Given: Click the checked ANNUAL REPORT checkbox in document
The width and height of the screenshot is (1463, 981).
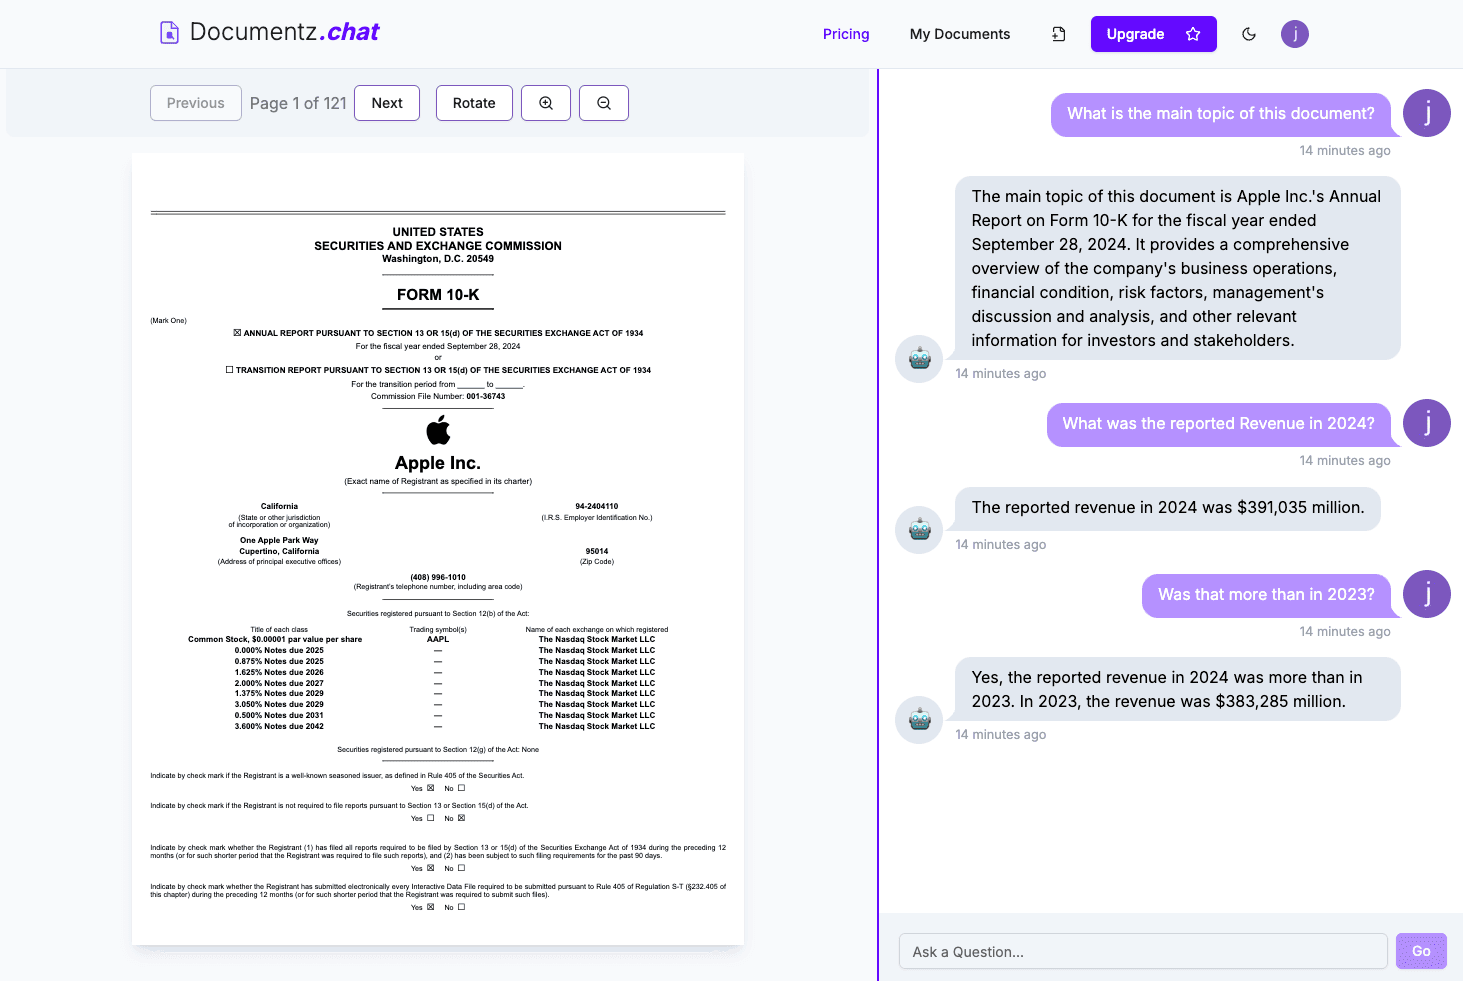Looking at the screenshot, I should click(x=237, y=333).
